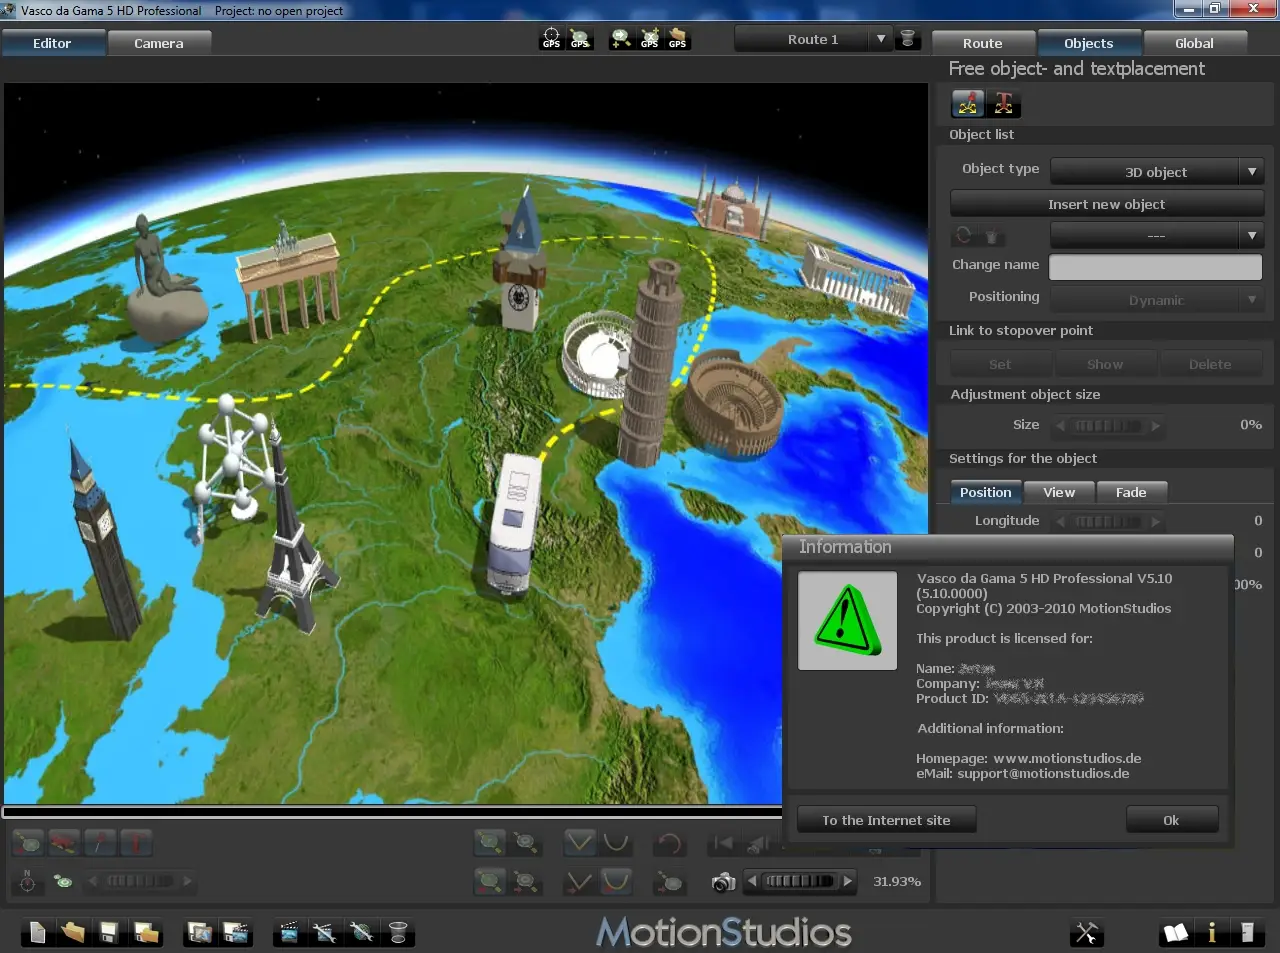
Task: Click the Delete stopover link button
Action: [x=1210, y=364]
